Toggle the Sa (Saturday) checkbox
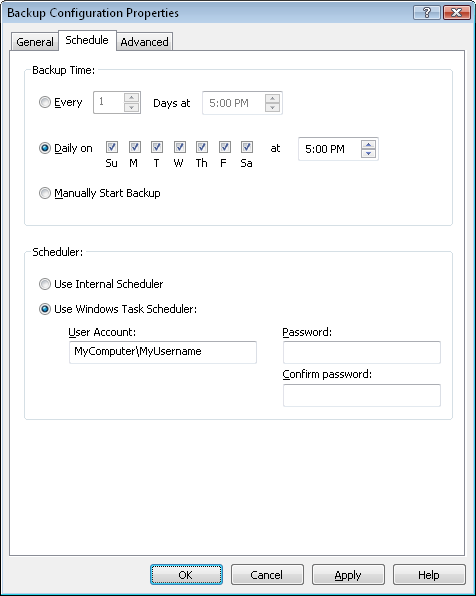The image size is (476, 596). [247, 147]
